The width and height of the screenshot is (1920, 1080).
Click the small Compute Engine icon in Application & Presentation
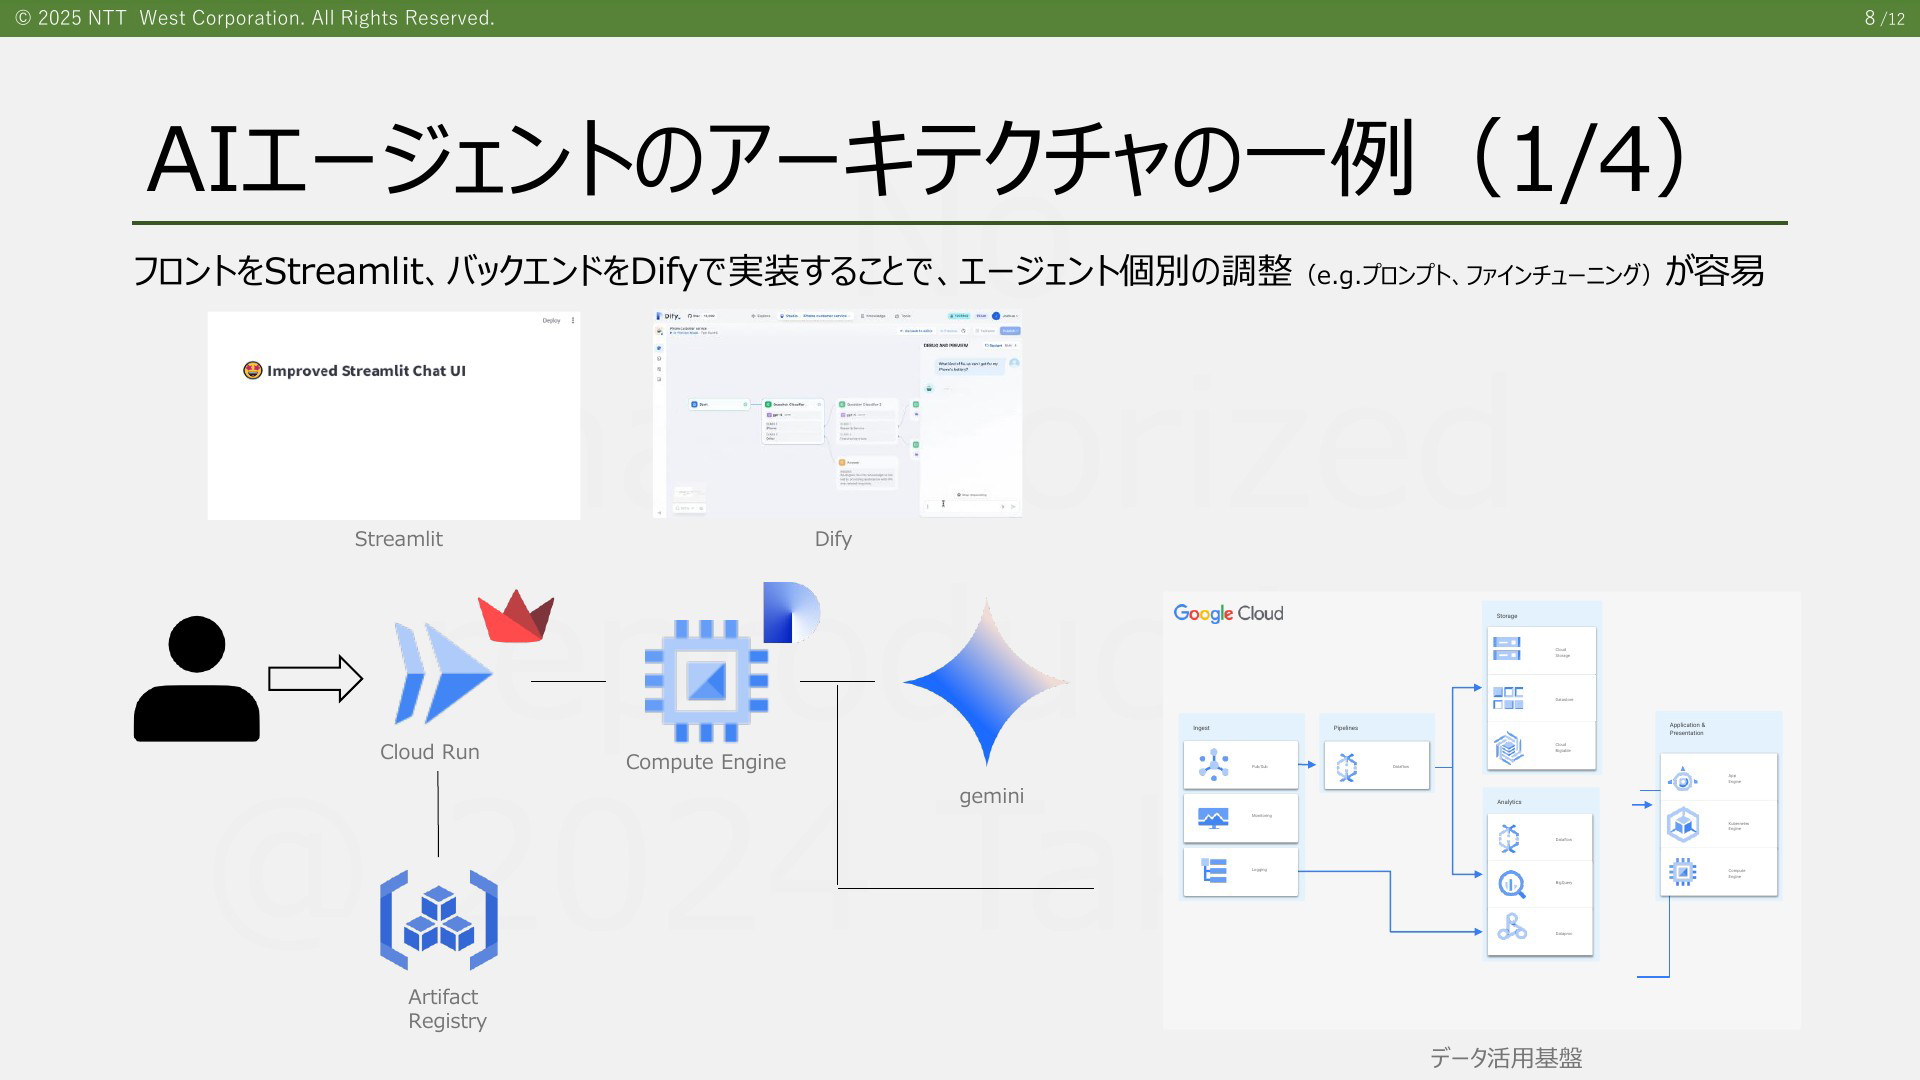pyautogui.click(x=1683, y=872)
